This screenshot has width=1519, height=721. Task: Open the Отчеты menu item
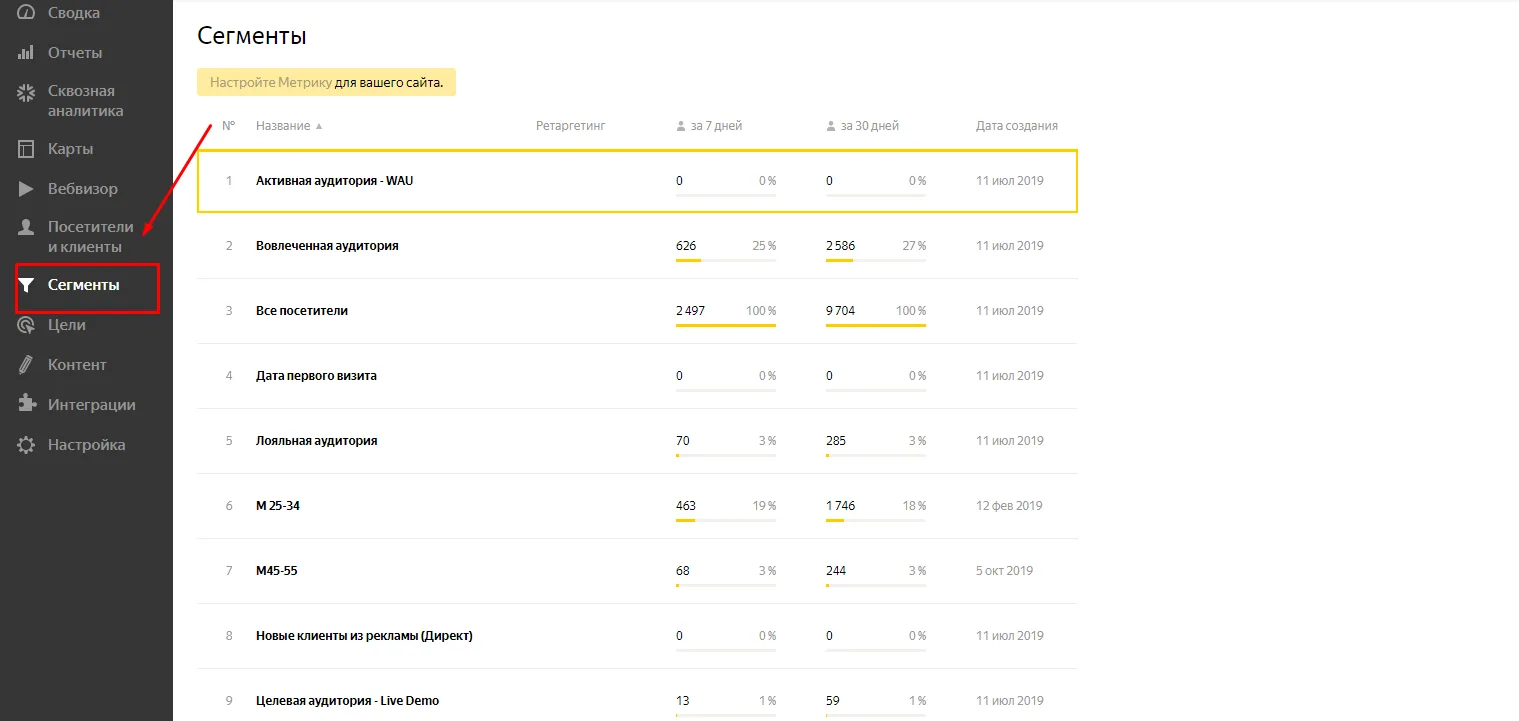pyautogui.click(x=75, y=53)
